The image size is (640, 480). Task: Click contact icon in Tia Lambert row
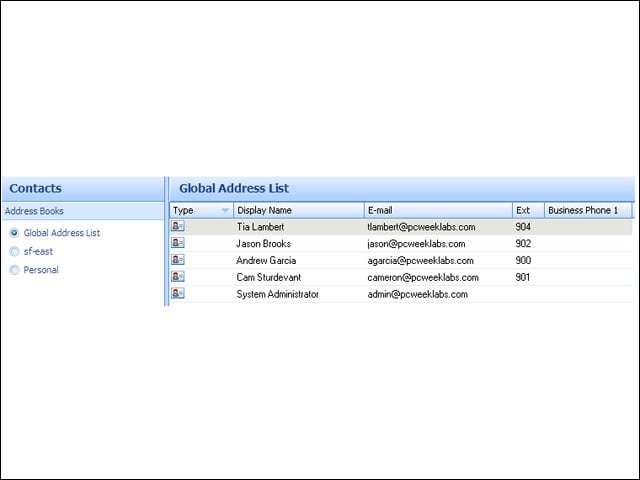pyautogui.click(x=178, y=226)
